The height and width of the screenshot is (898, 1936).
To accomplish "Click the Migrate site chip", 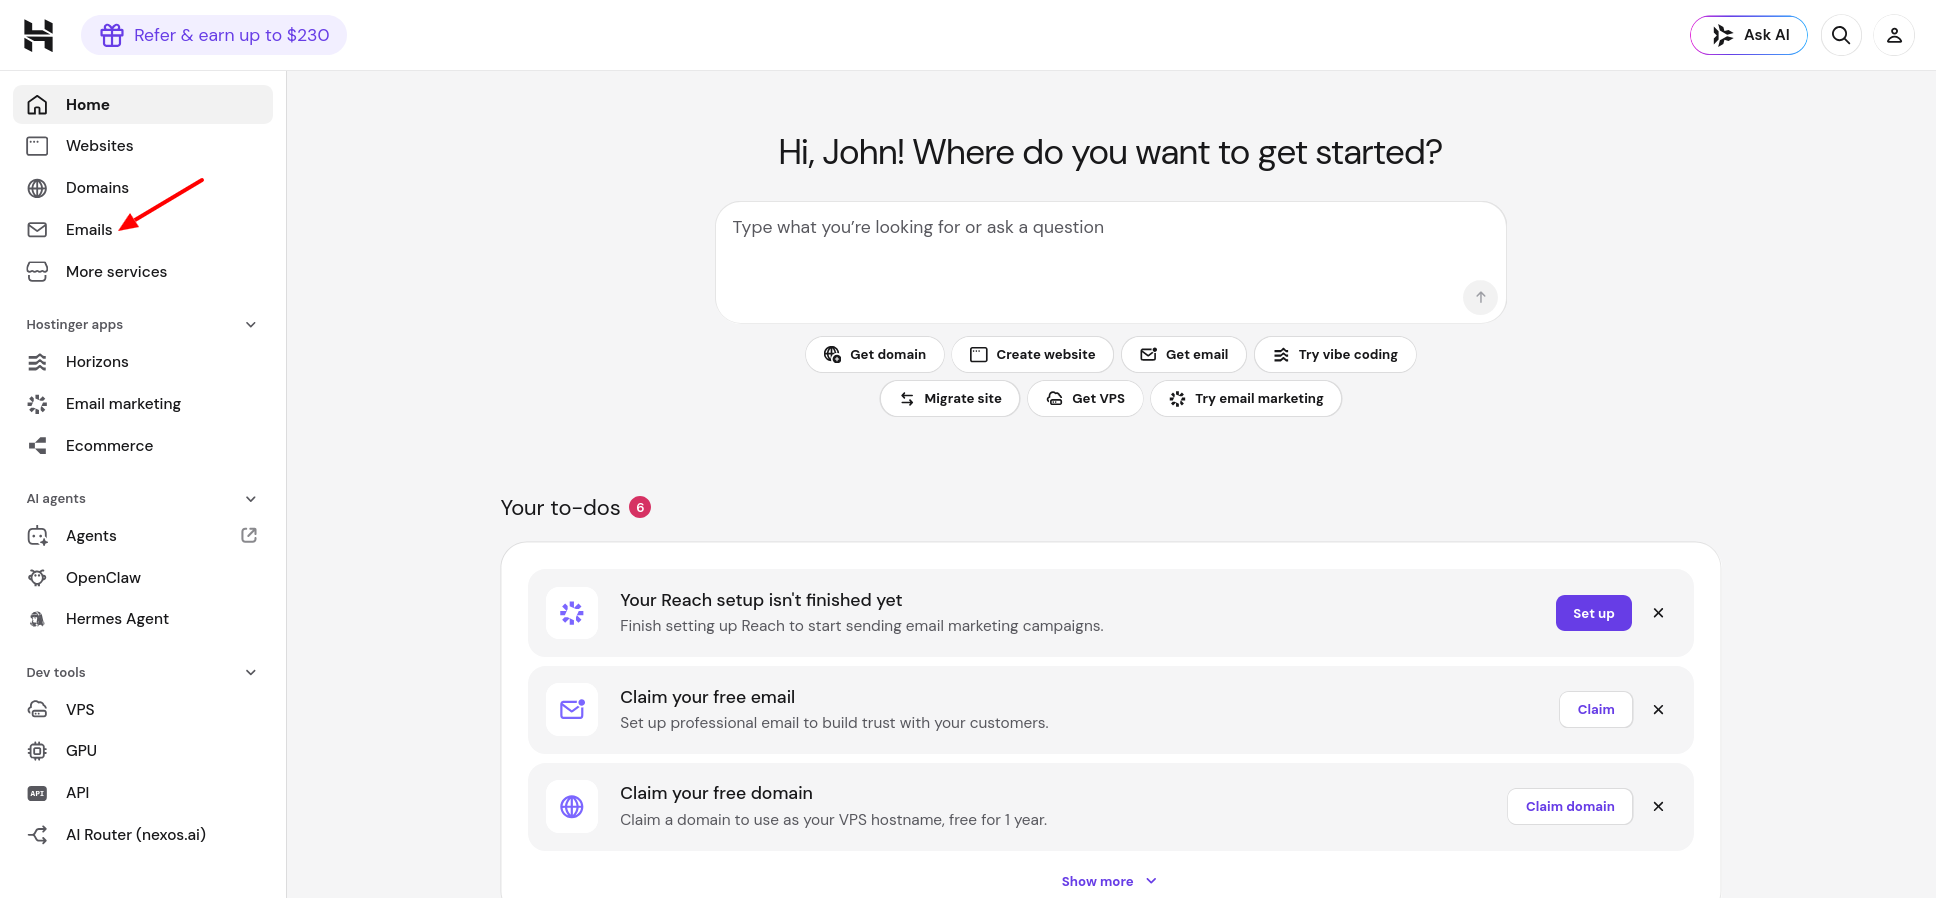I will coord(950,399).
